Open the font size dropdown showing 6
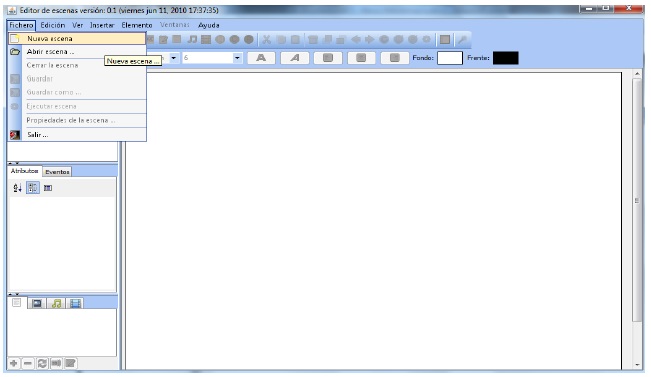This screenshot has width=651, height=377. (x=212, y=58)
